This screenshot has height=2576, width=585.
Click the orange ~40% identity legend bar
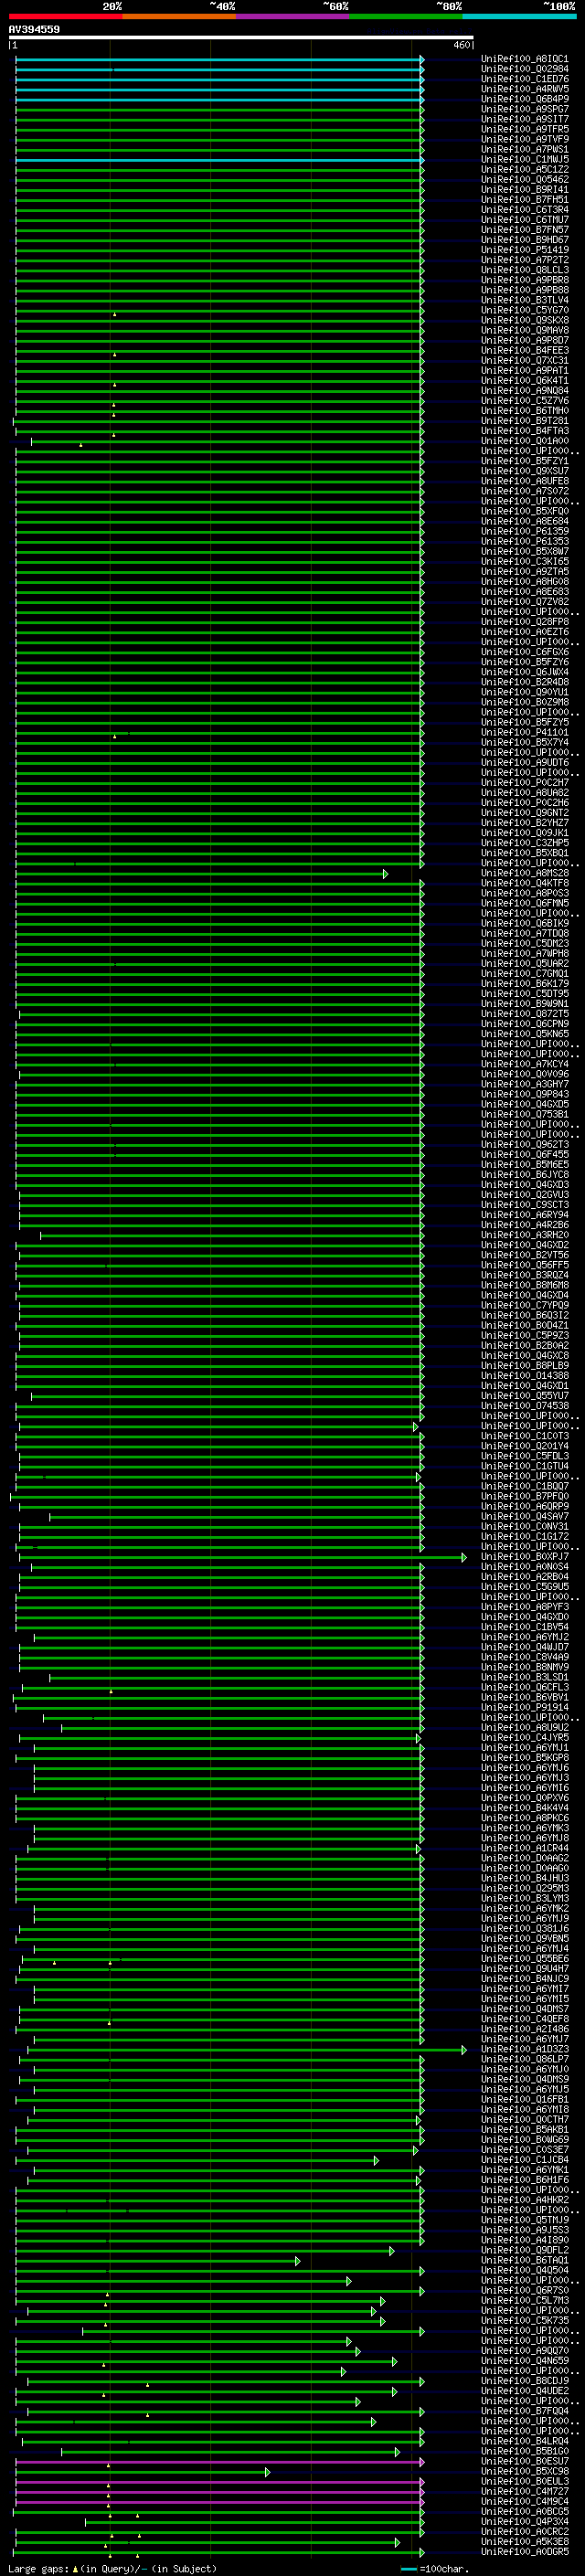(x=179, y=16)
